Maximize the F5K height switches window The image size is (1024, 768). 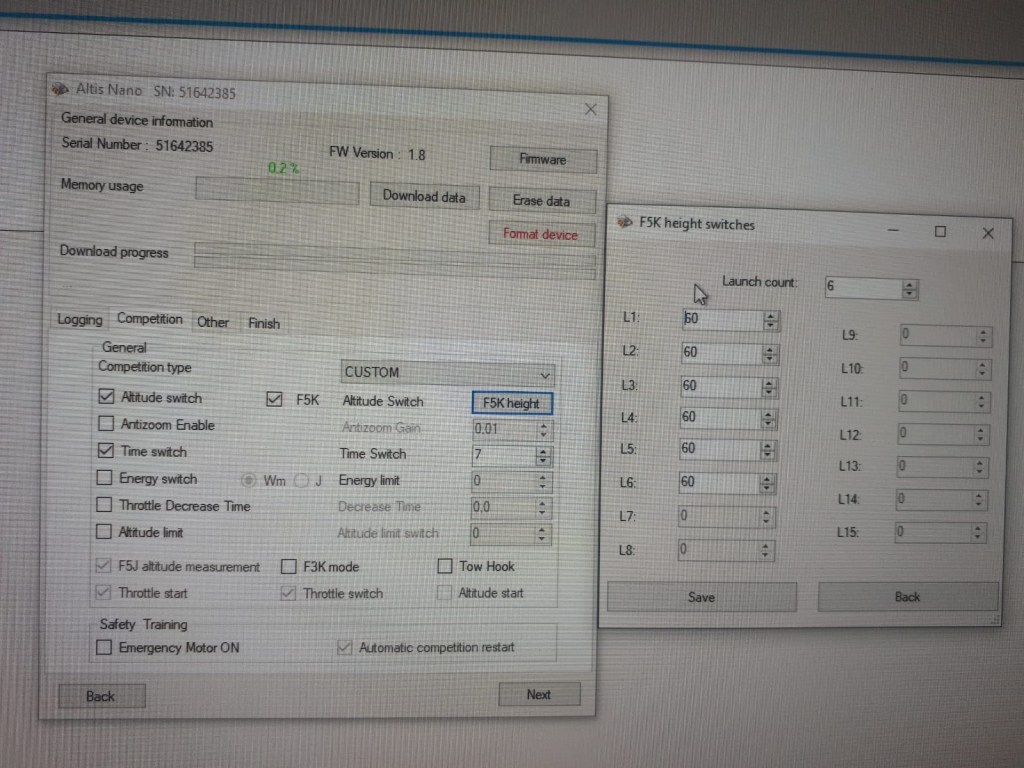[x=940, y=231]
